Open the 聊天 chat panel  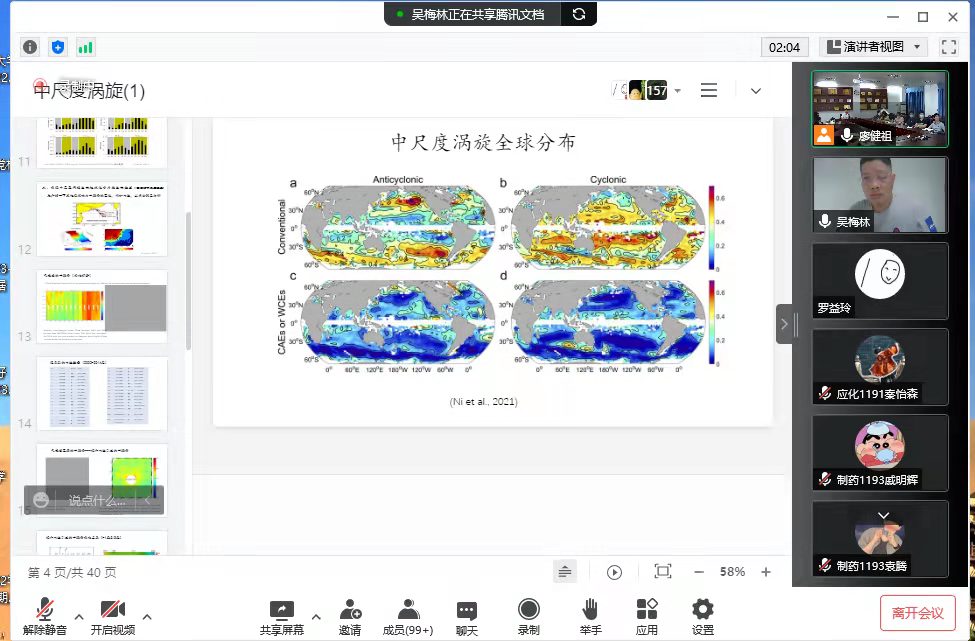click(x=467, y=610)
